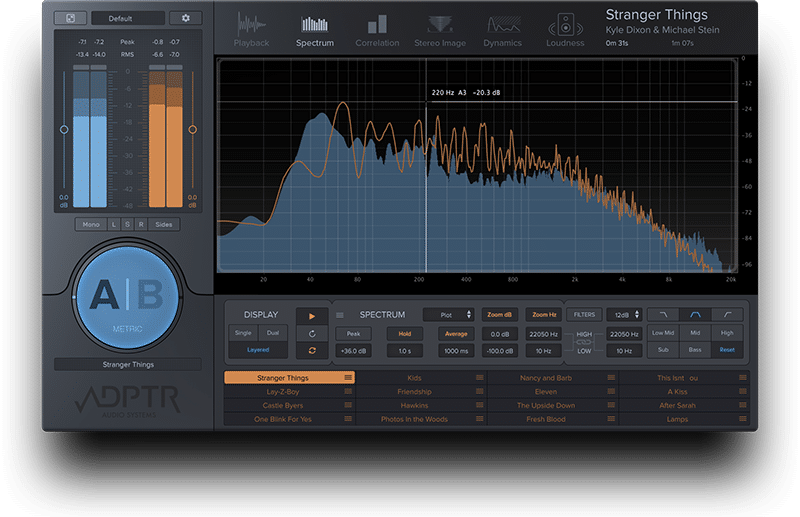Reset the filter bands
800x517 pixels.
click(727, 350)
